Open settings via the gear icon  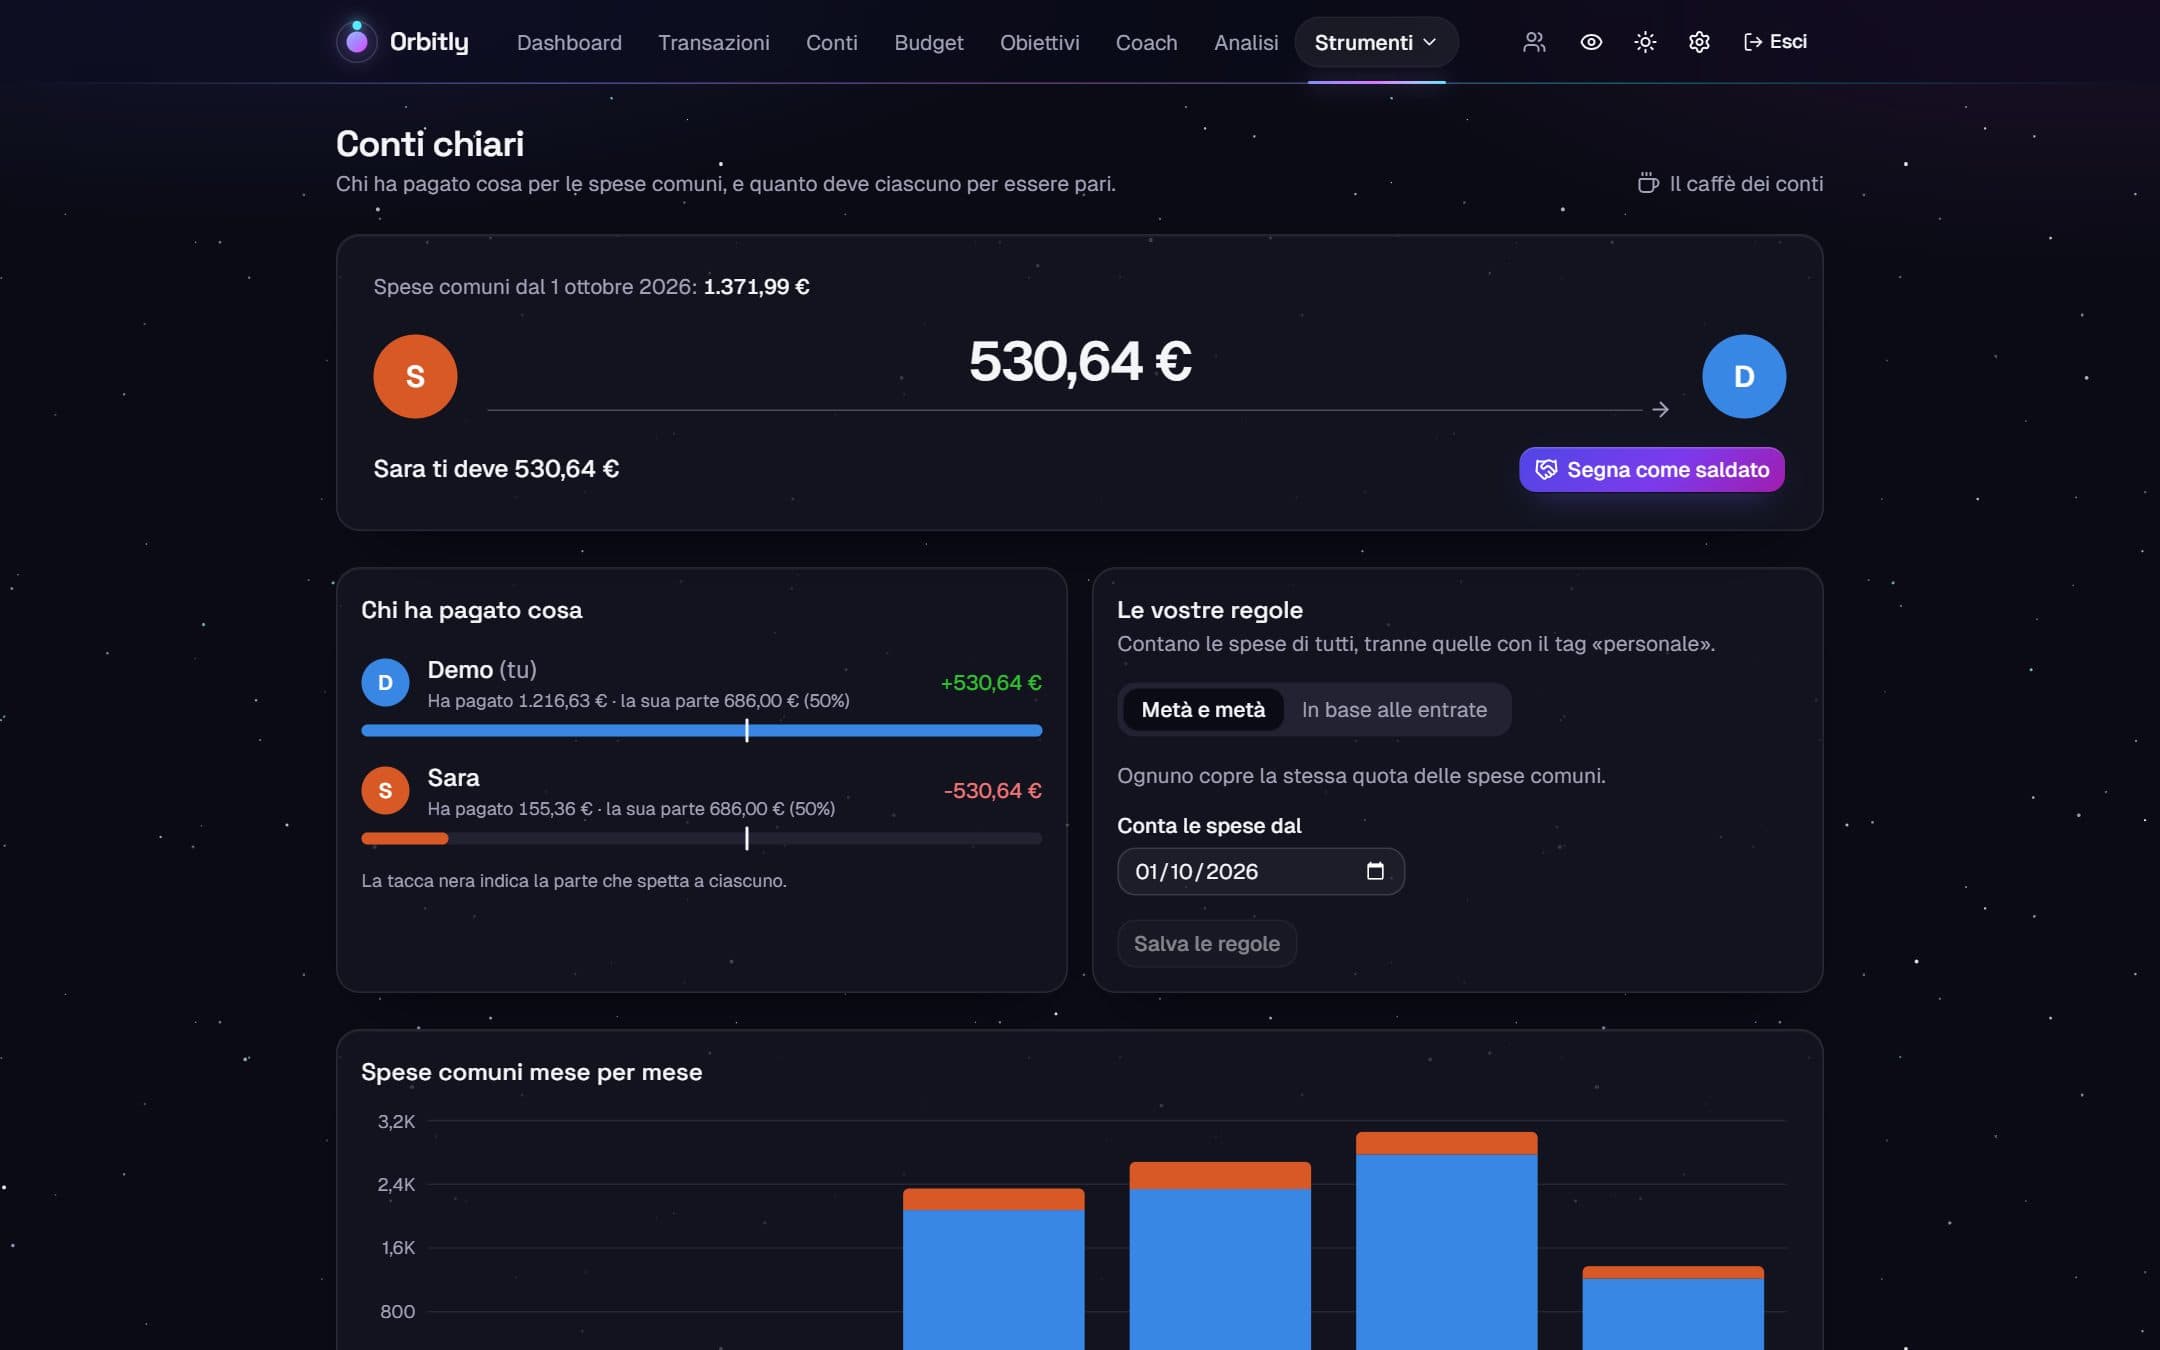pyautogui.click(x=1699, y=42)
